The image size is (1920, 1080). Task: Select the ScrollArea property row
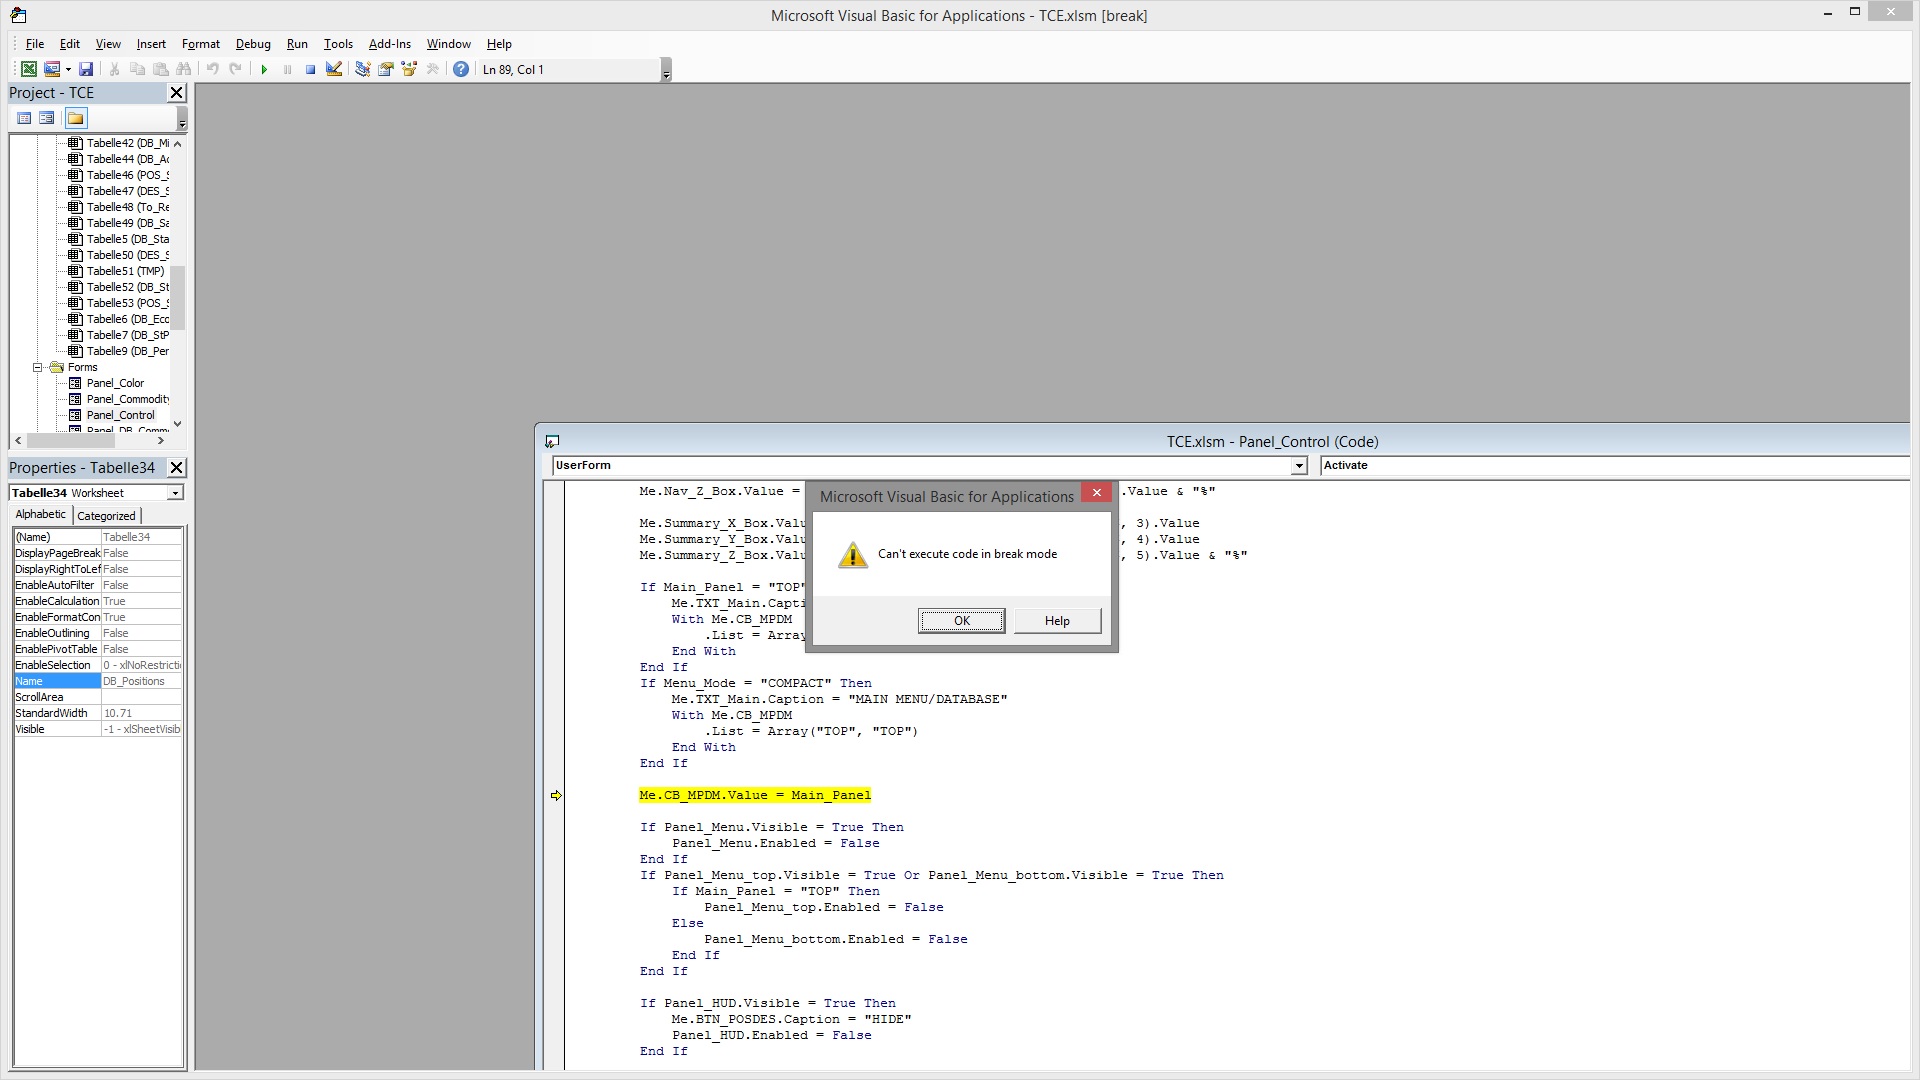[x=97, y=697]
